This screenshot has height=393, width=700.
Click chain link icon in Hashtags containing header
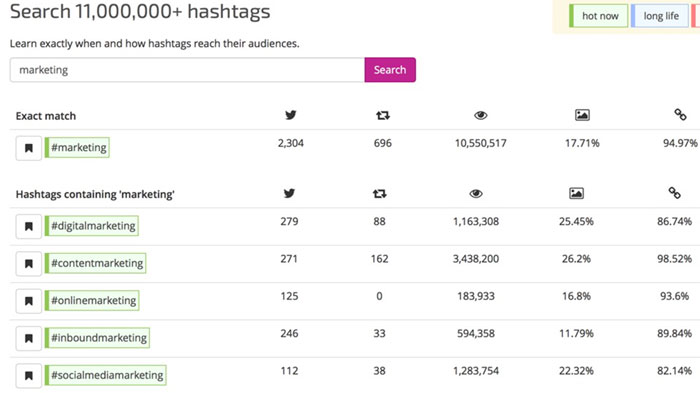(674, 193)
